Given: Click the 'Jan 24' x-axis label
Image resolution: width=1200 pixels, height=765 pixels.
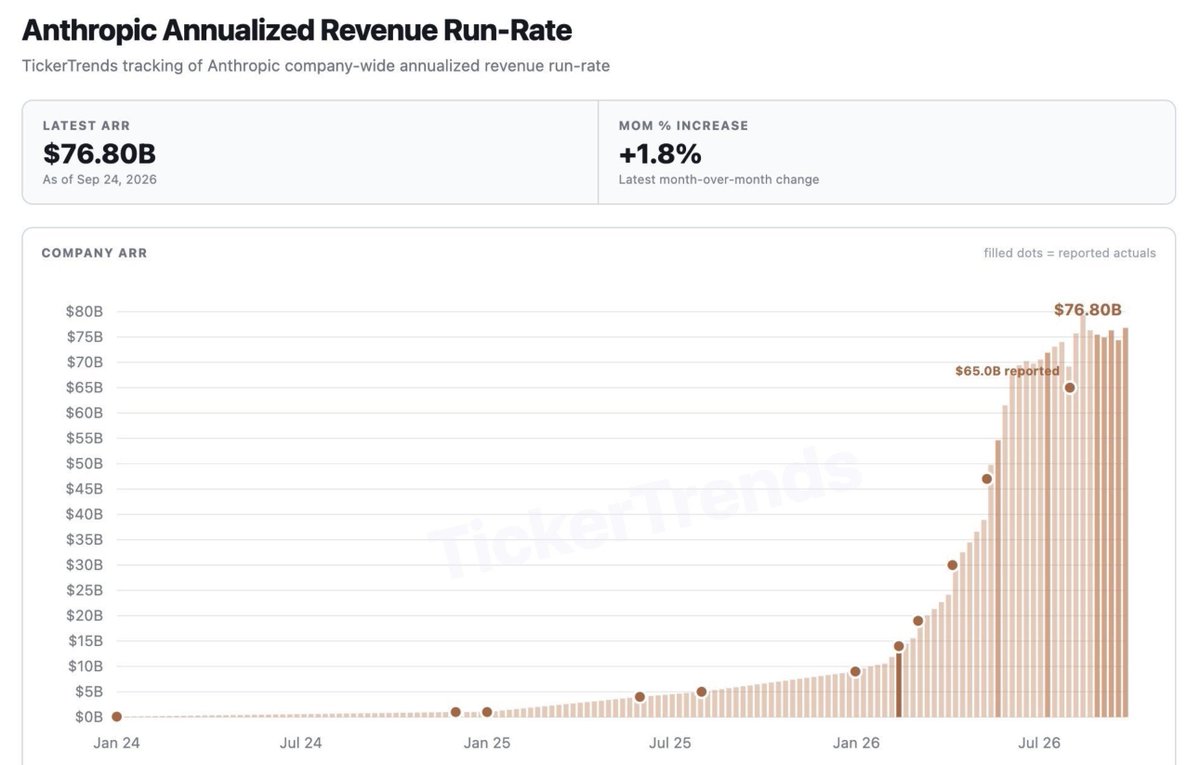Looking at the screenshot, I should (x=116, y=743).
